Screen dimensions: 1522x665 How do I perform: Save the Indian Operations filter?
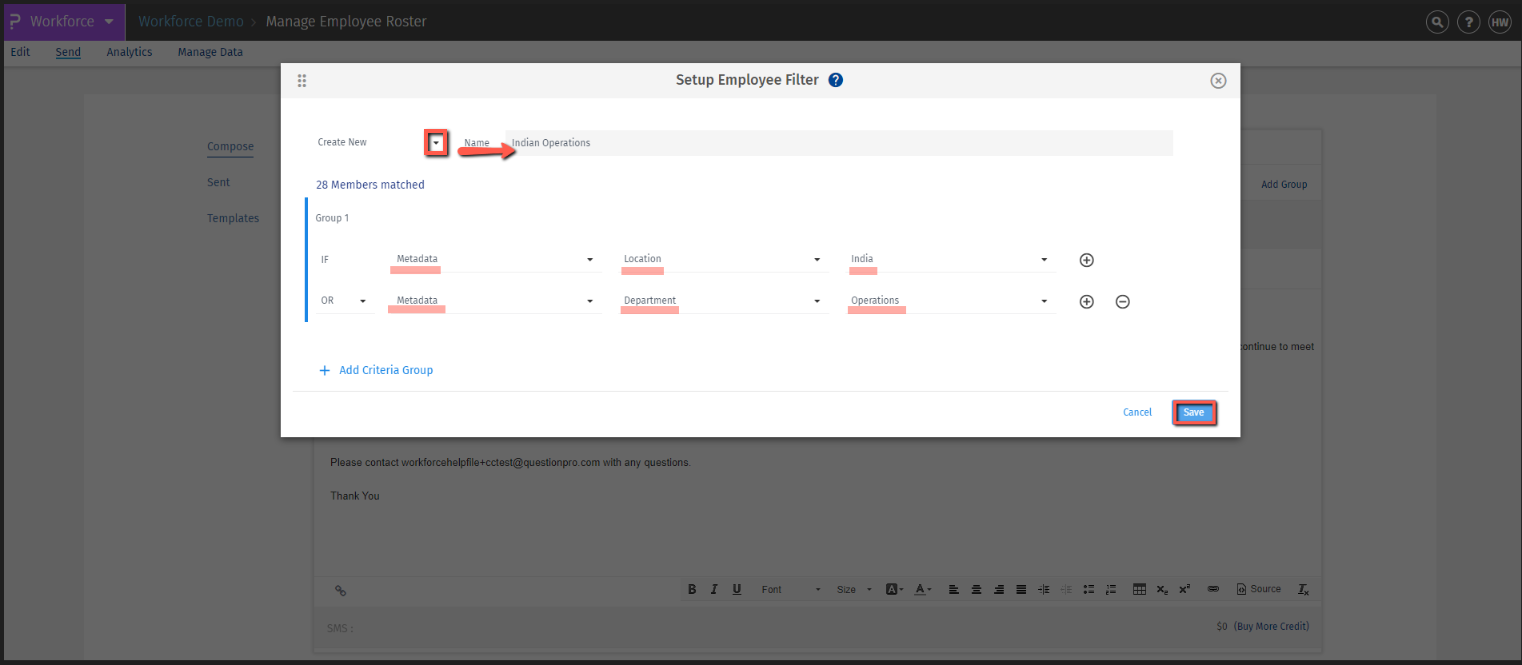coord(1194,412)
